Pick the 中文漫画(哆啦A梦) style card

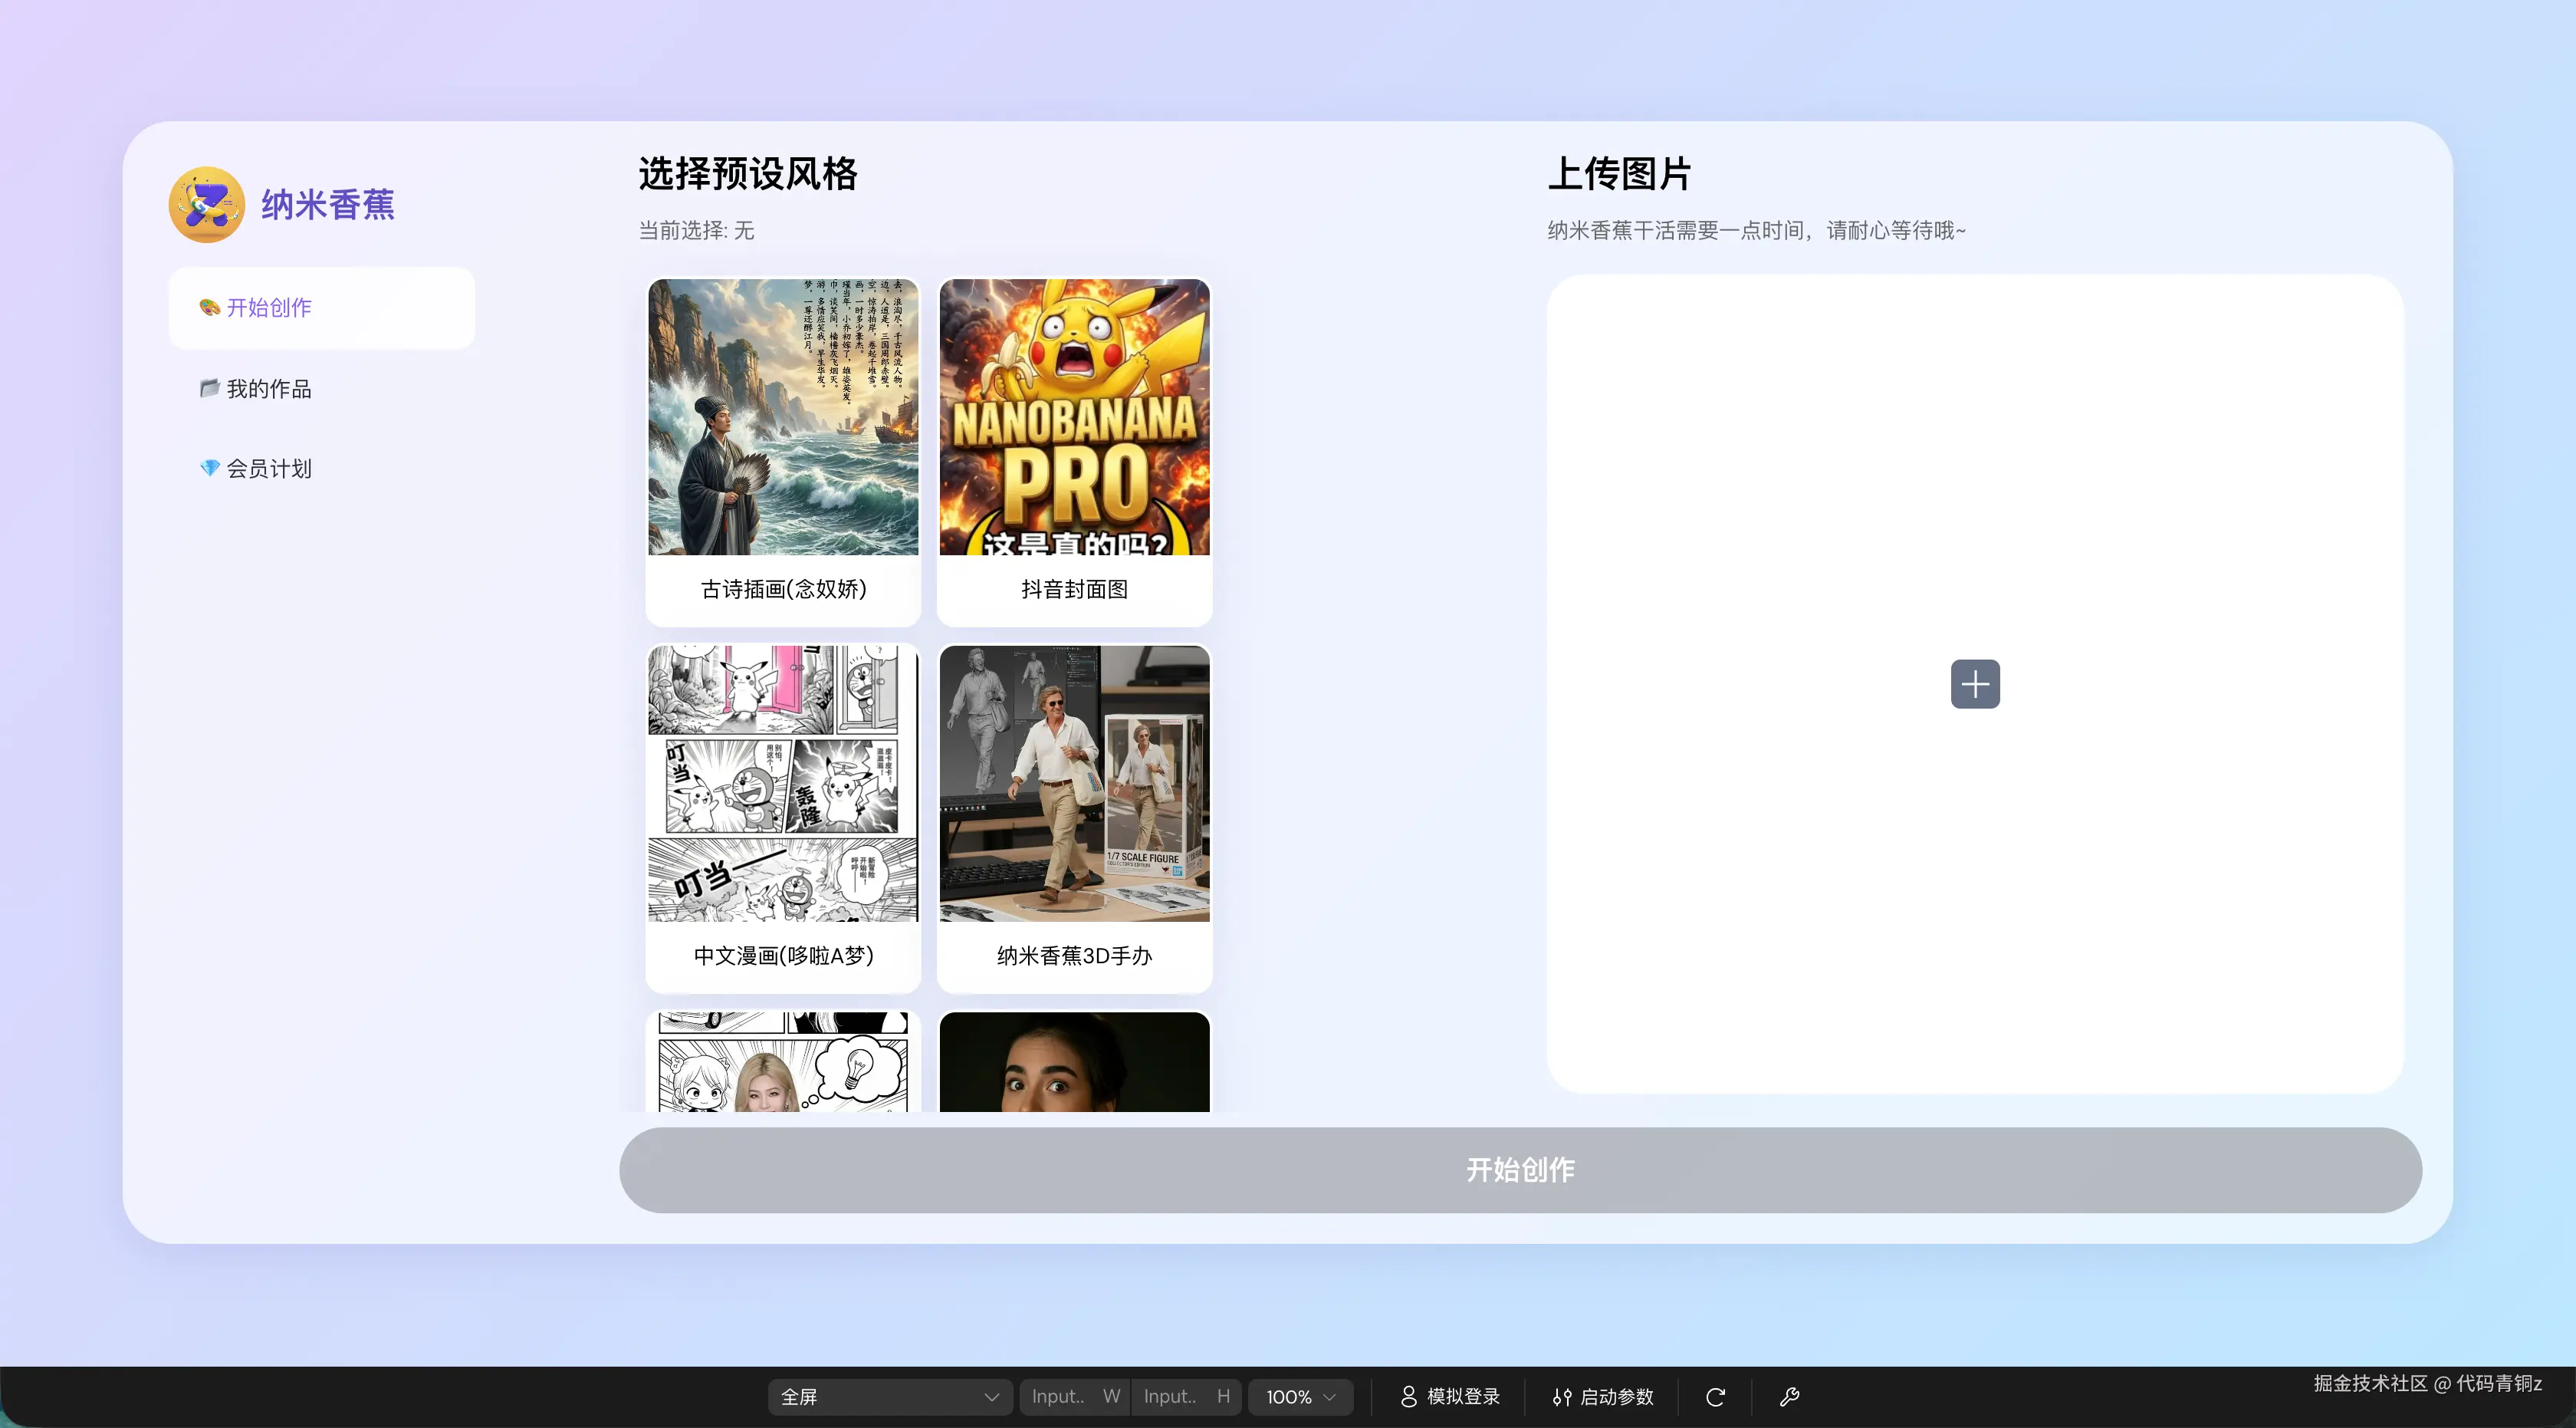[782, 817]
